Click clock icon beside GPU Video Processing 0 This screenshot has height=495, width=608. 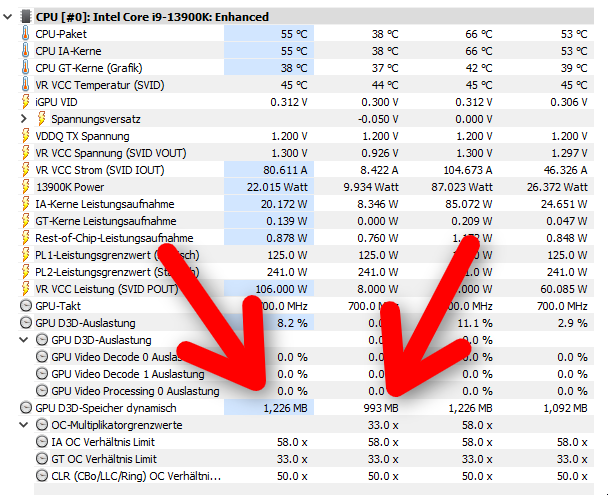tap(41, 391)
